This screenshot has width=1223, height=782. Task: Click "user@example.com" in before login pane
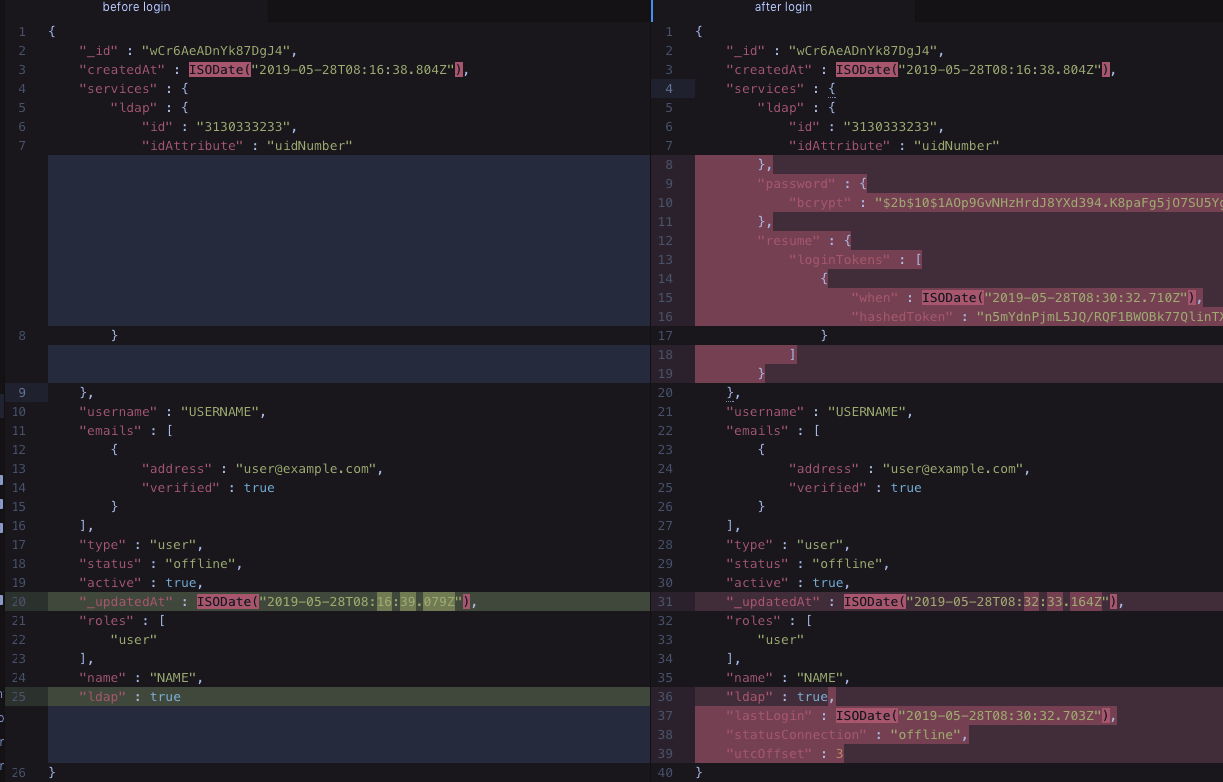coord(306,469)
